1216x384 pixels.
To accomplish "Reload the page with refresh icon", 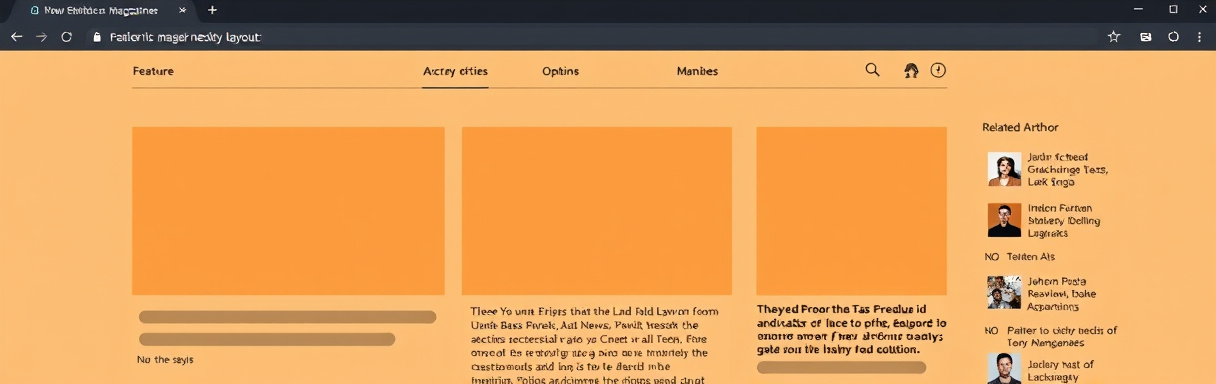I will (x=67, y=36).
